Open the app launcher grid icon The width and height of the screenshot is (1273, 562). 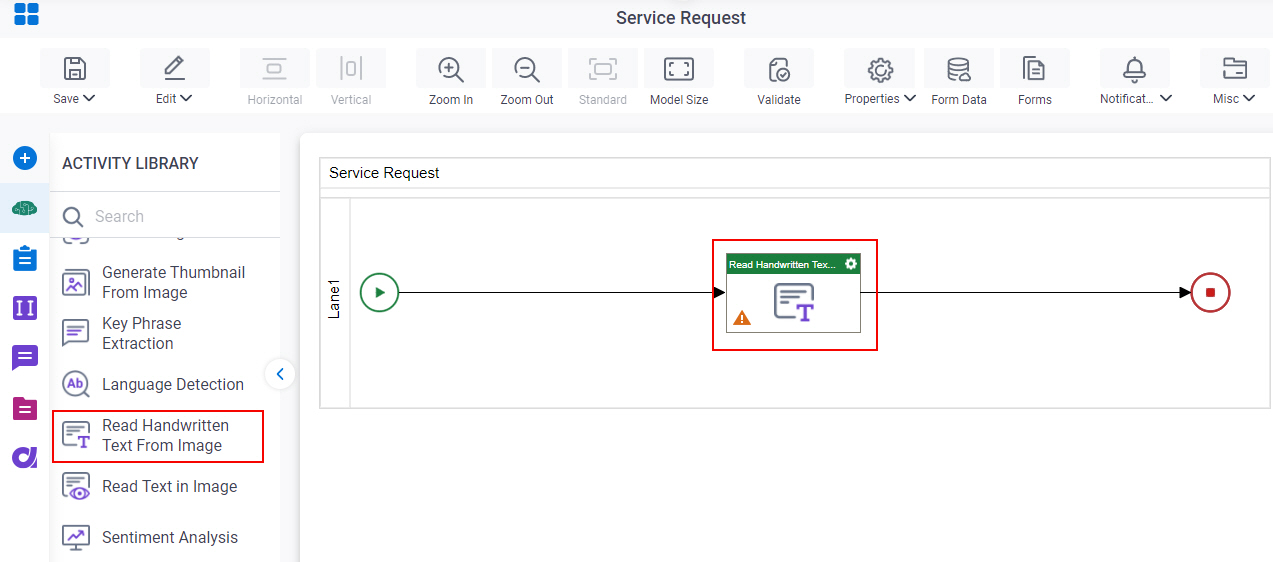click(x=26, y=14)
